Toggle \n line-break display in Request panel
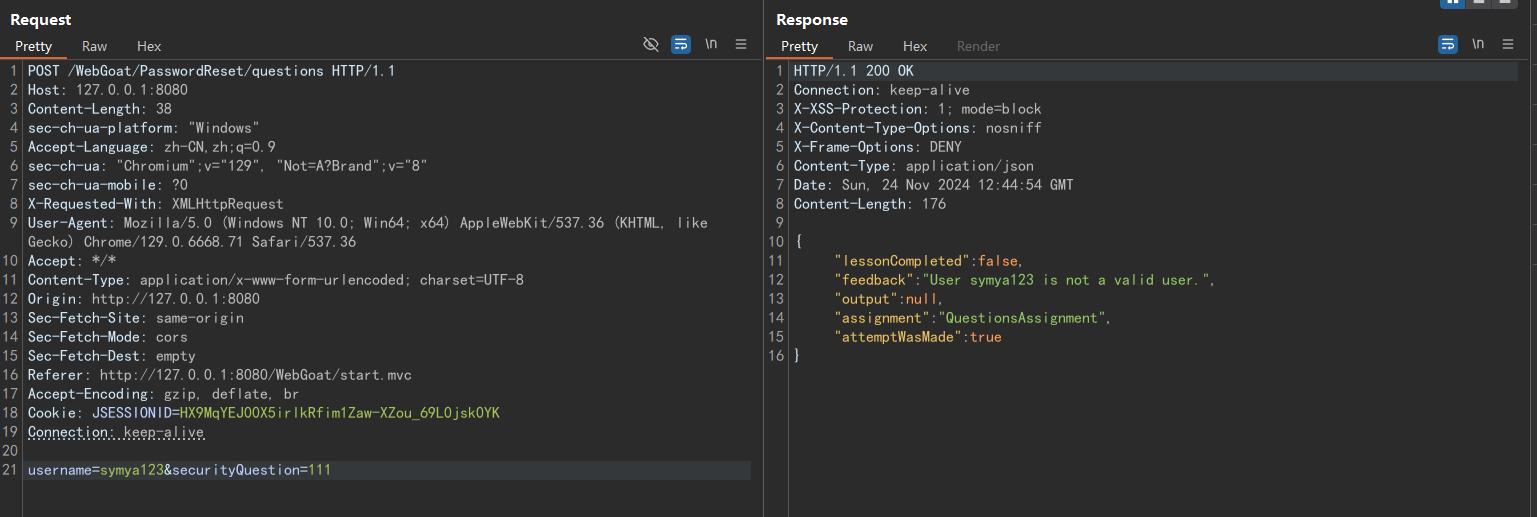Screen dimensions: 1537x517 coord(711,45)
